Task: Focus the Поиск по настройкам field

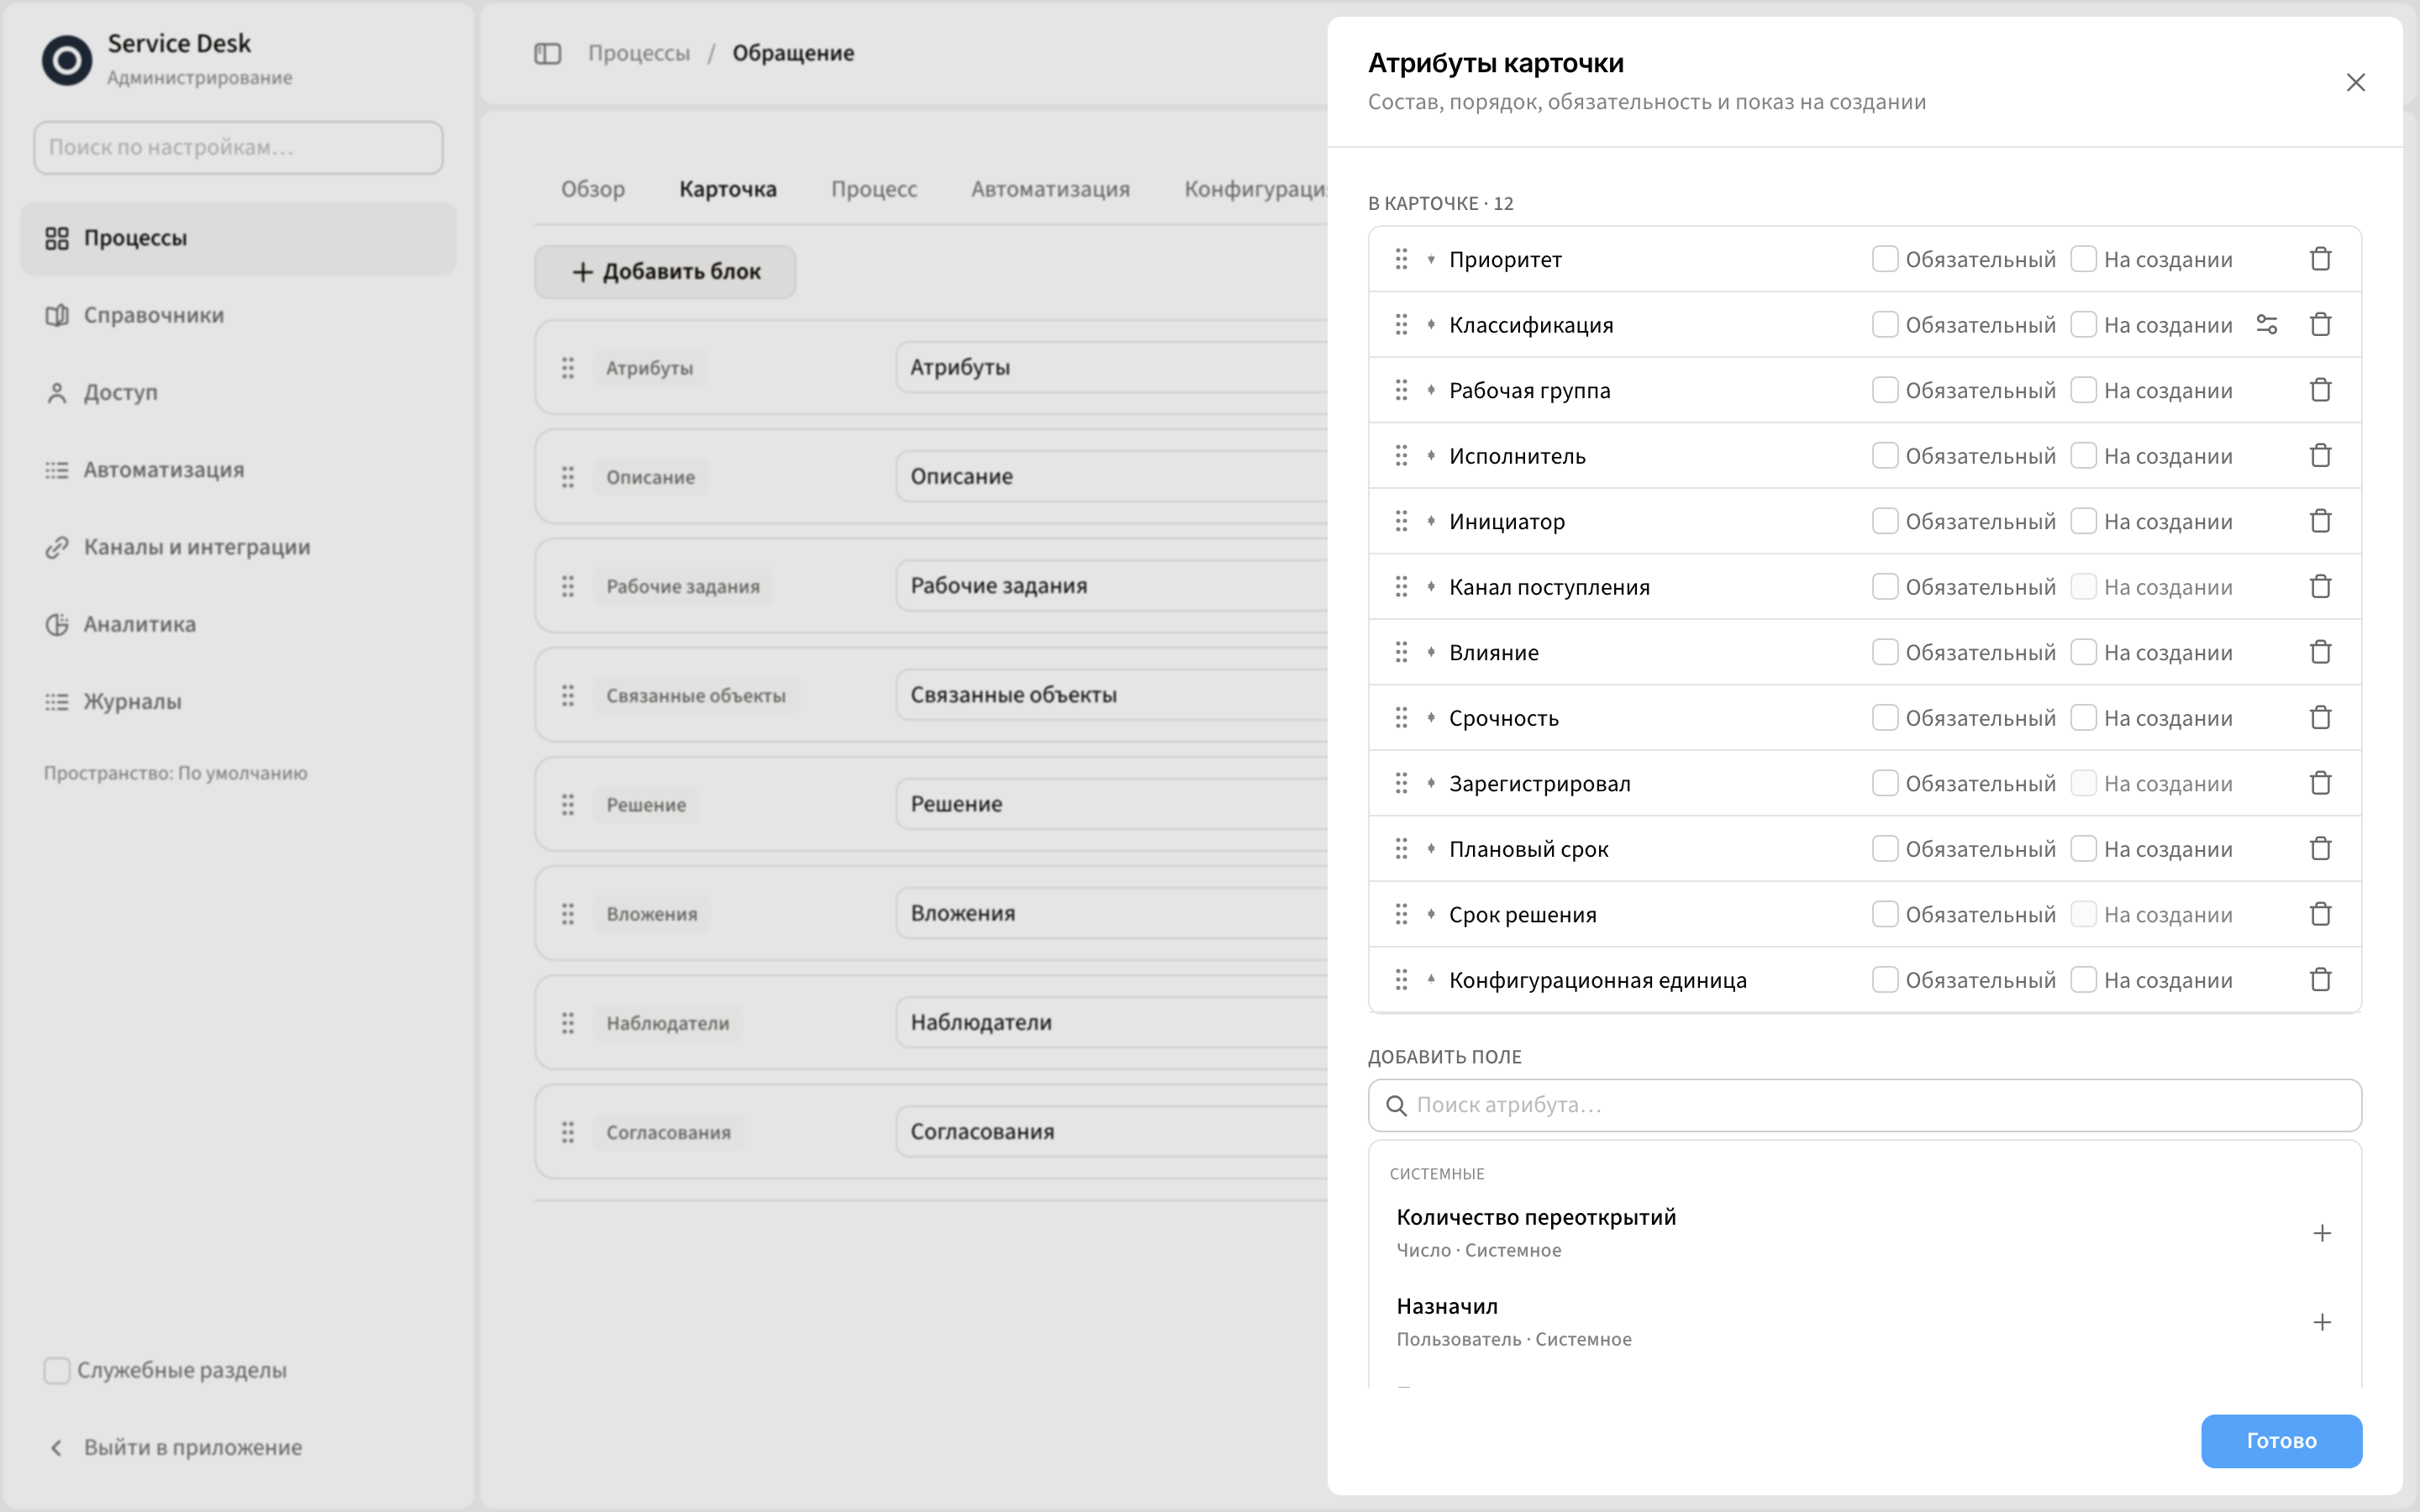Action: [238, 147]
